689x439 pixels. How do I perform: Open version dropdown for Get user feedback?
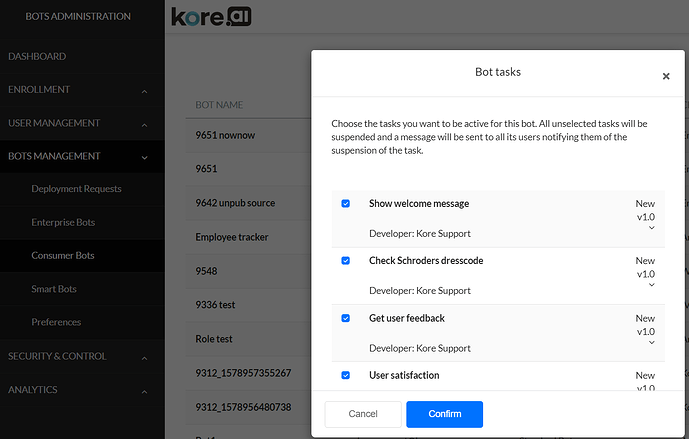[652, 342]
